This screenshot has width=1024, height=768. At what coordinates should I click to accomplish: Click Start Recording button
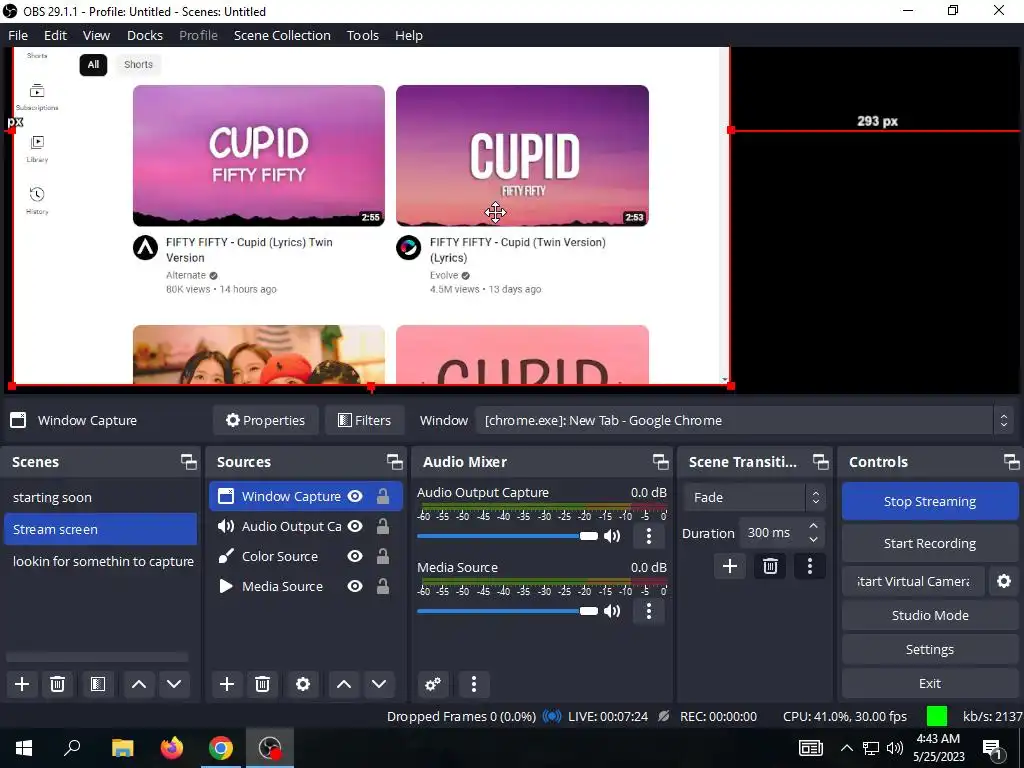929,543
